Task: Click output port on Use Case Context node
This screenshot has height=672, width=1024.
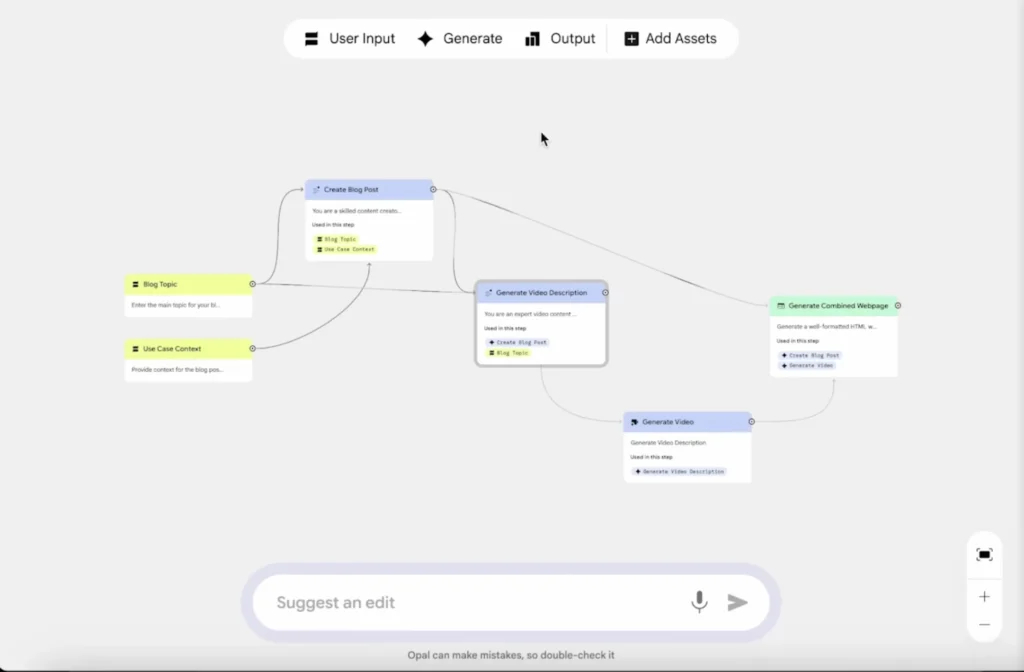Action: click(252, 349)
